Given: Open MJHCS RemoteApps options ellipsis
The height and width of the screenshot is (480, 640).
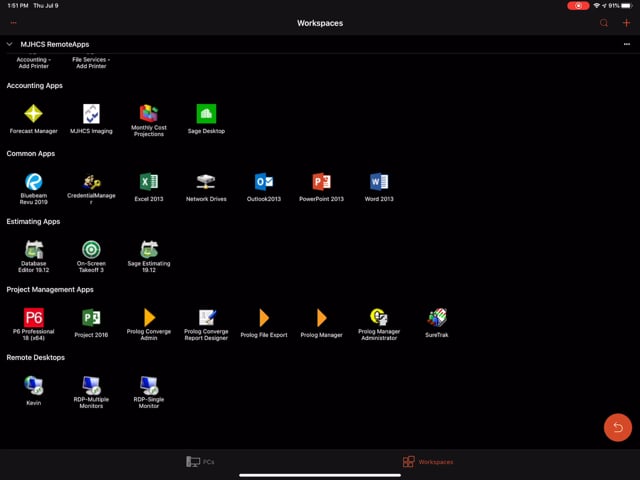Looking at the screenshot, I should click(x=627, y=44).
